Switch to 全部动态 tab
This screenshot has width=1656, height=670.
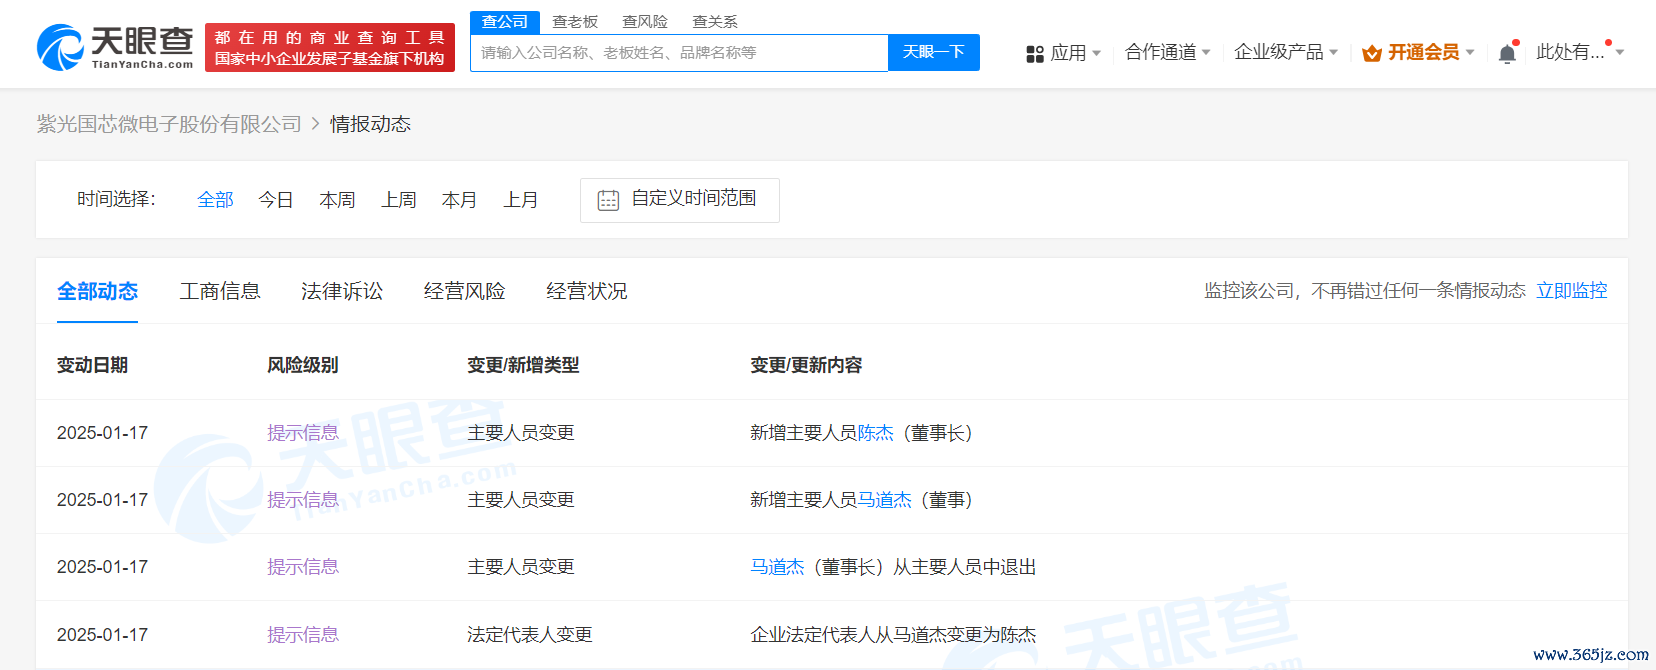tap(97, 291)
